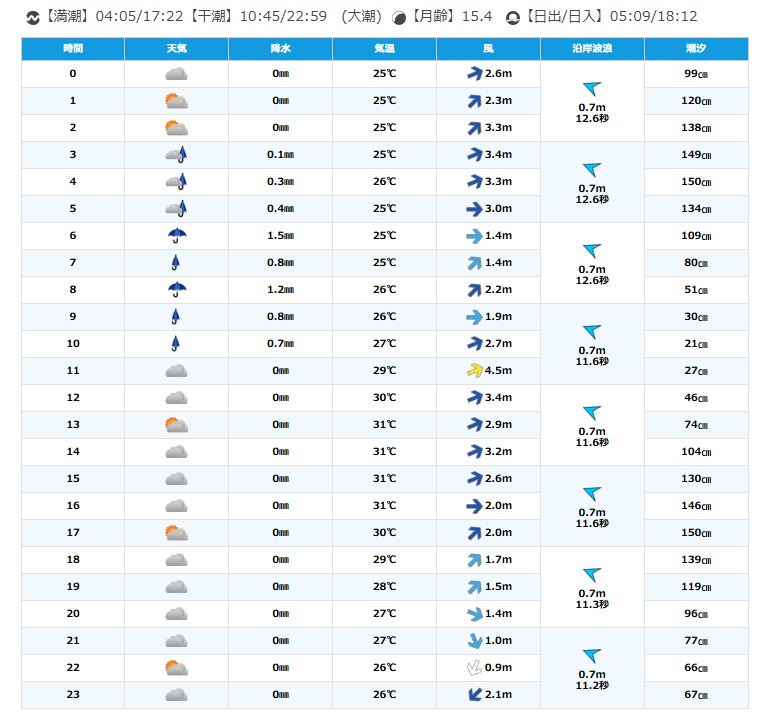Click the partly sunny icon at hour 22
Image resolution: width=762 pixels, height=717 pixels.
tap(176, 668)
